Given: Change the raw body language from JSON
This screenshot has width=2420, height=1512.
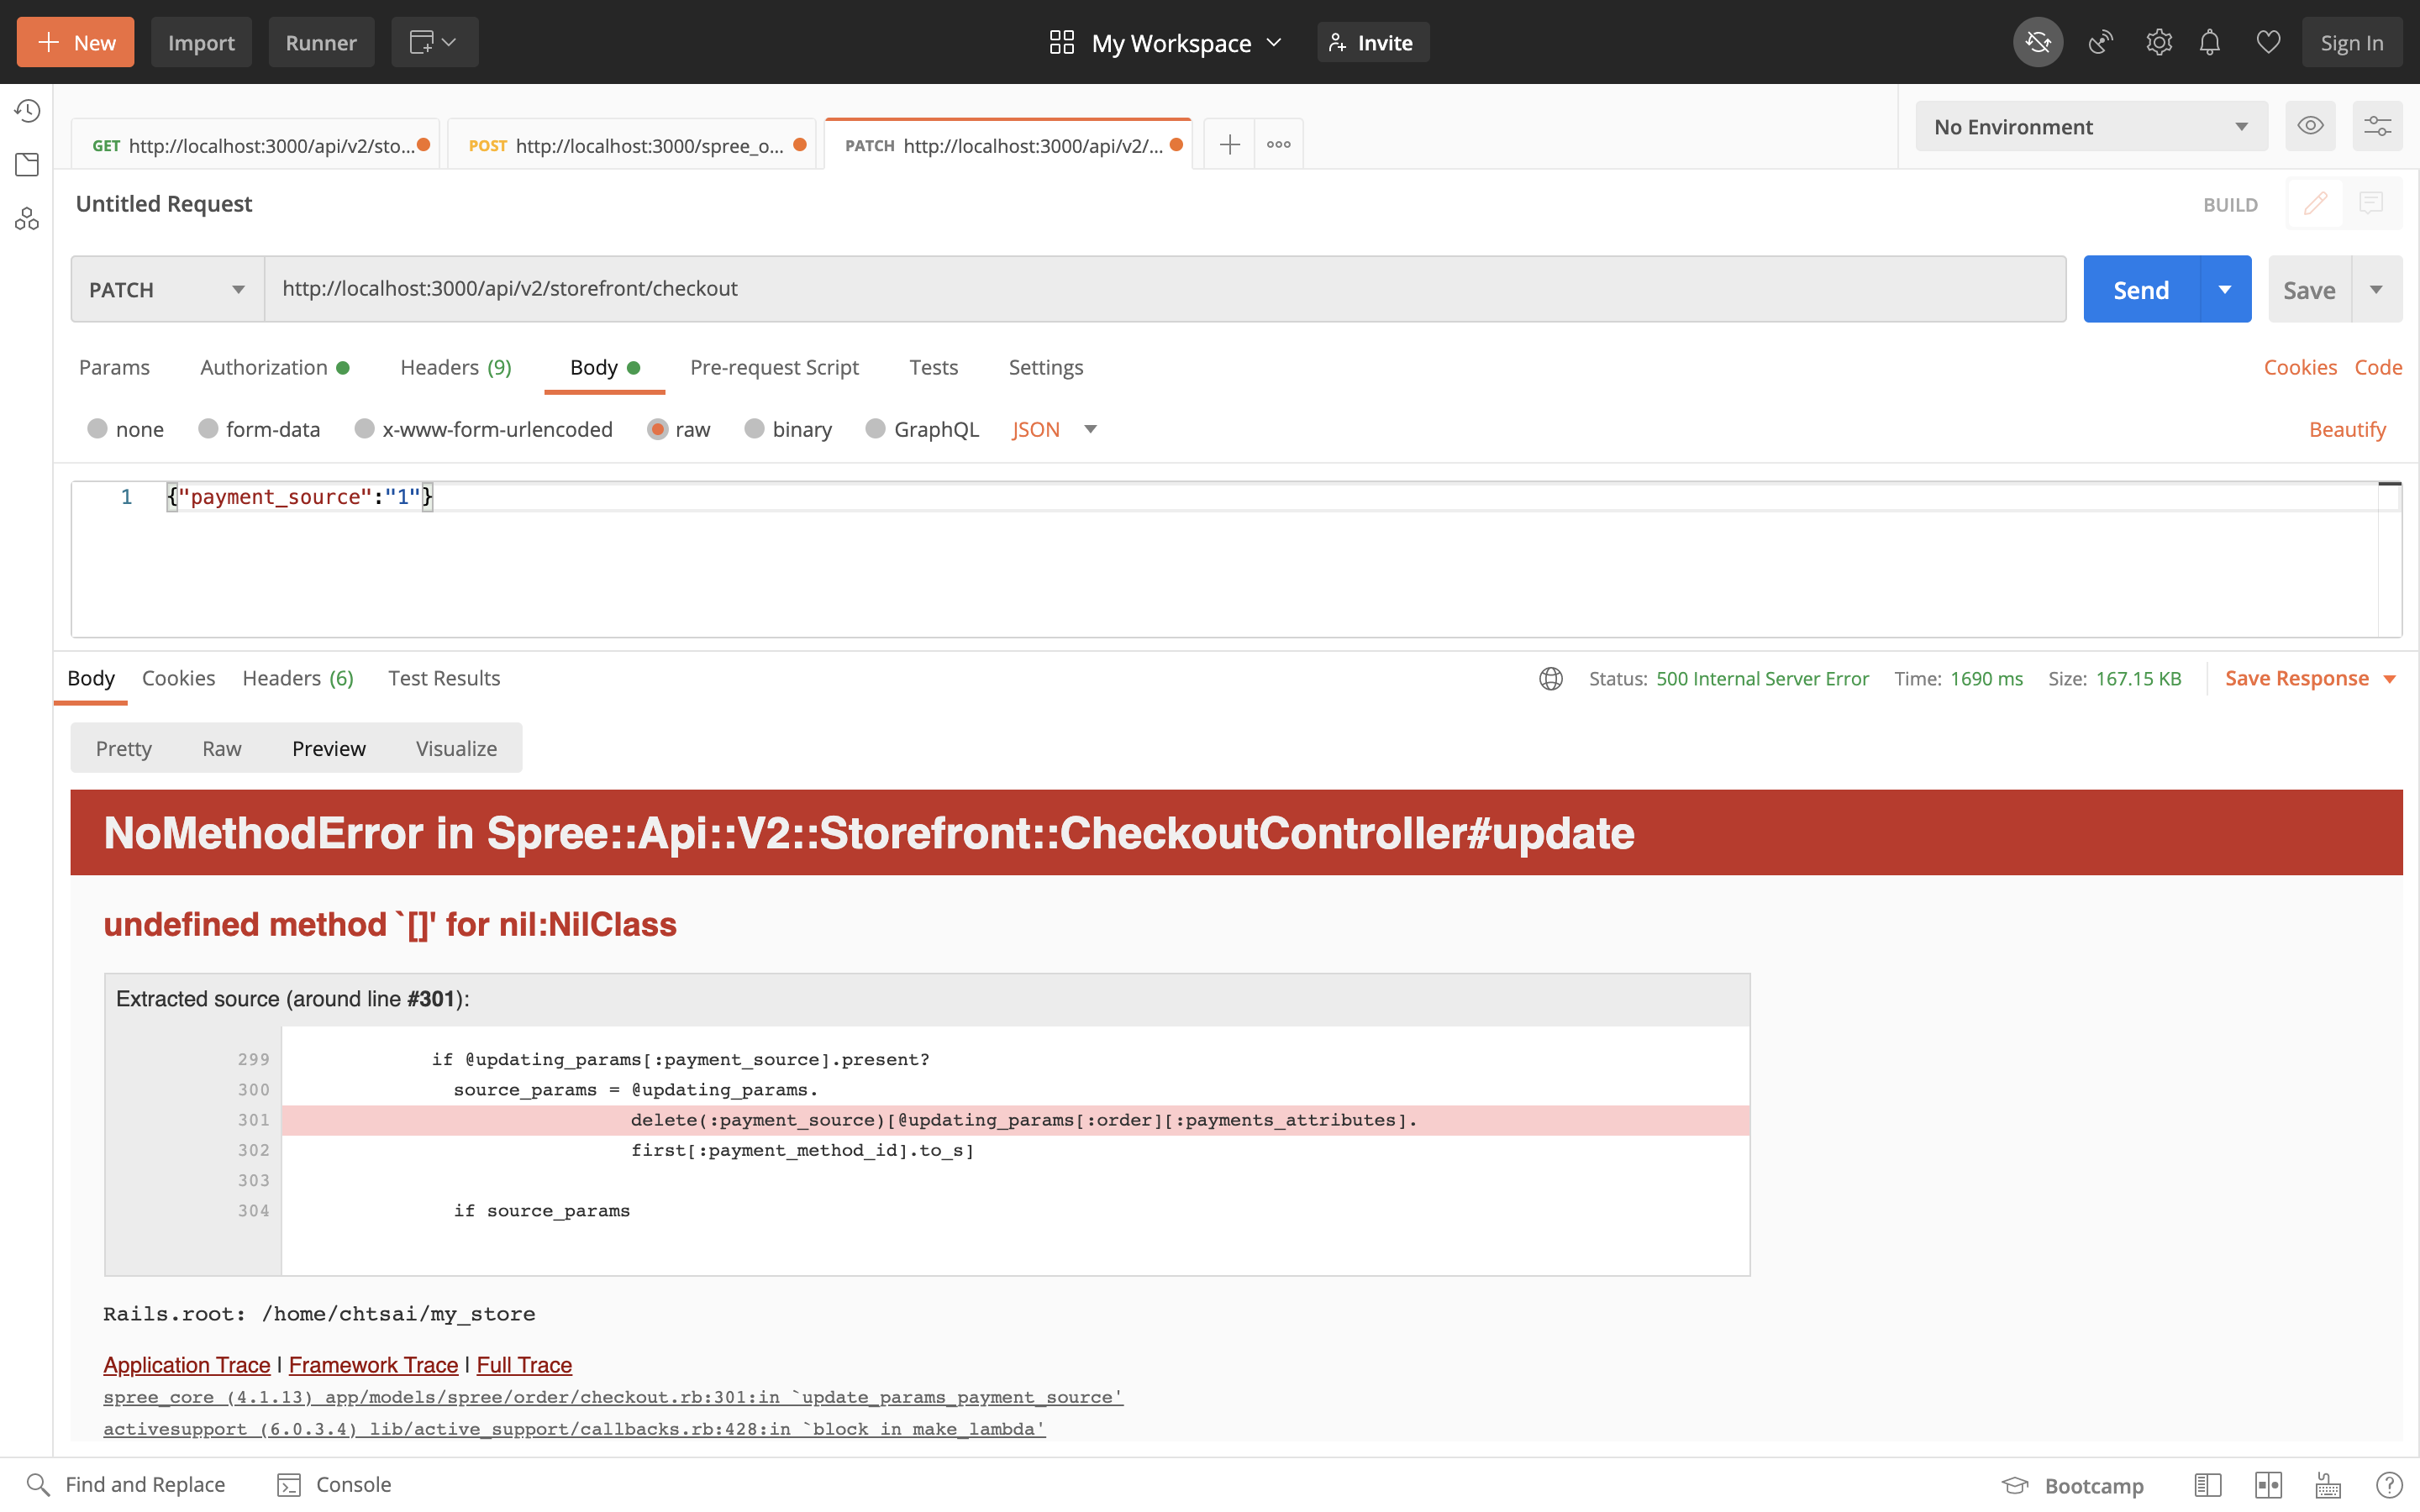Looking at the screenshot, I should pyautogui.click(x=1052, y=429).
